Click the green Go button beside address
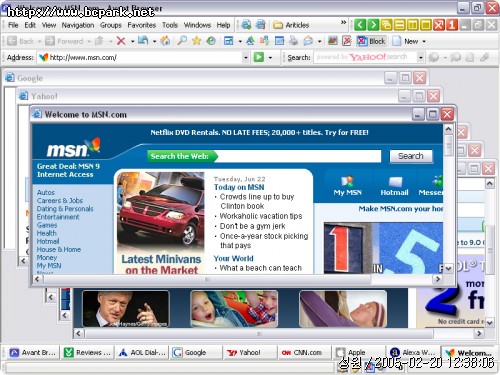 (259, 57)
